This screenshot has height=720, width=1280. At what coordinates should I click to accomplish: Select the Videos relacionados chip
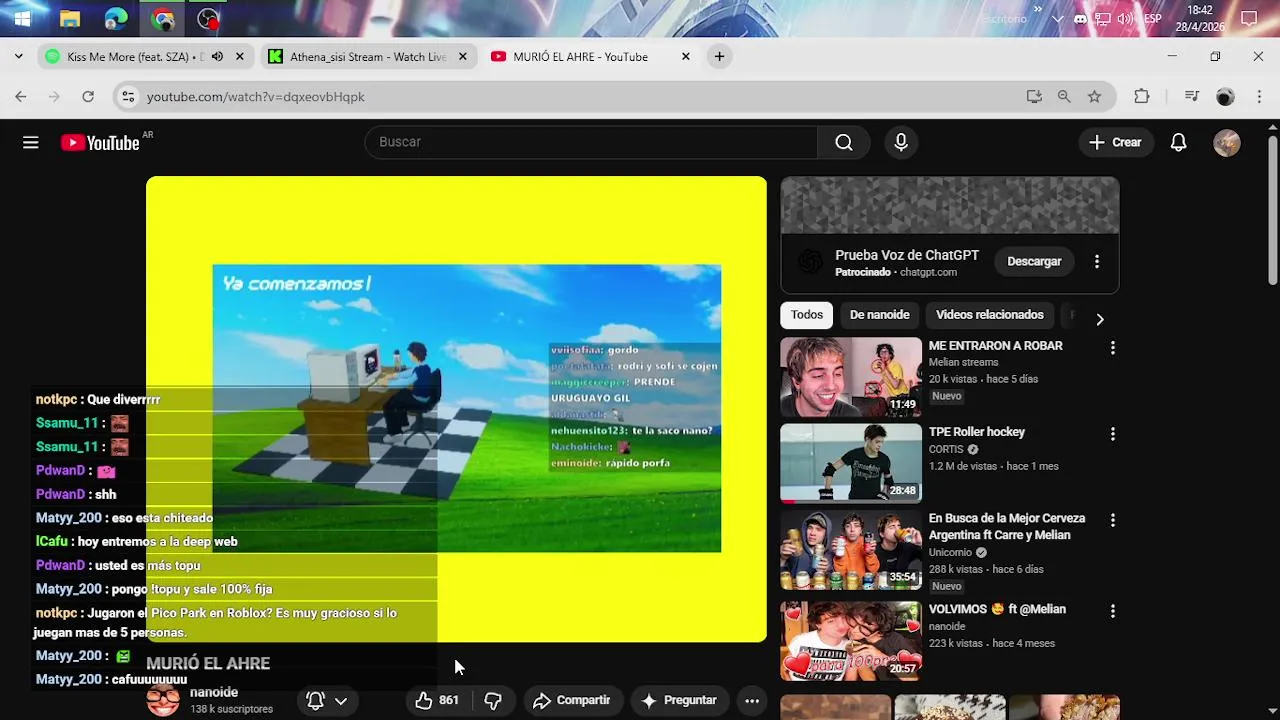[990, 315]
